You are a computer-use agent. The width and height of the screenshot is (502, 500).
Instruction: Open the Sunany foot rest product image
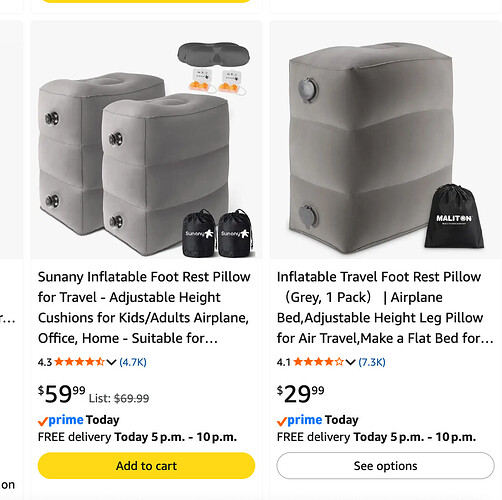(x=146, y=140)
